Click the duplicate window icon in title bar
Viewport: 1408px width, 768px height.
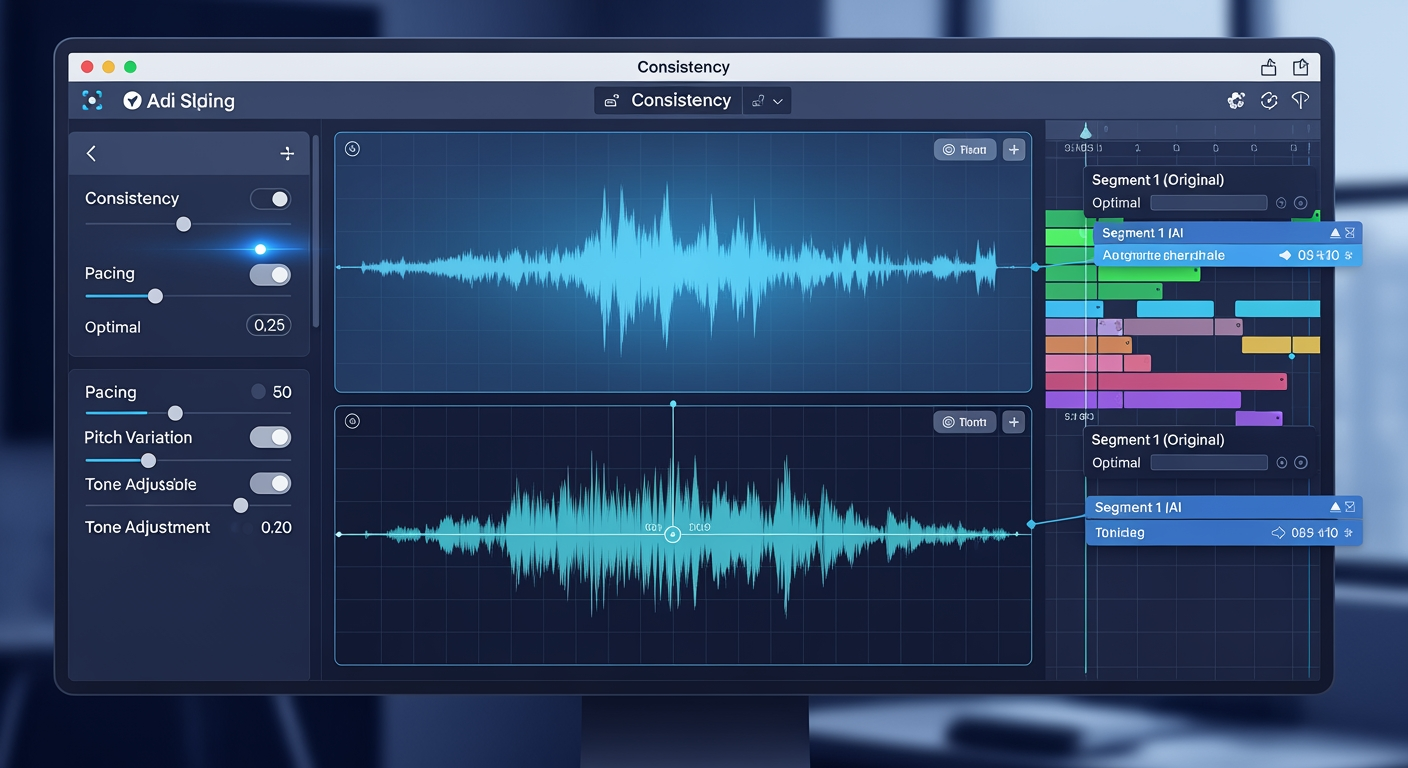1300,67
